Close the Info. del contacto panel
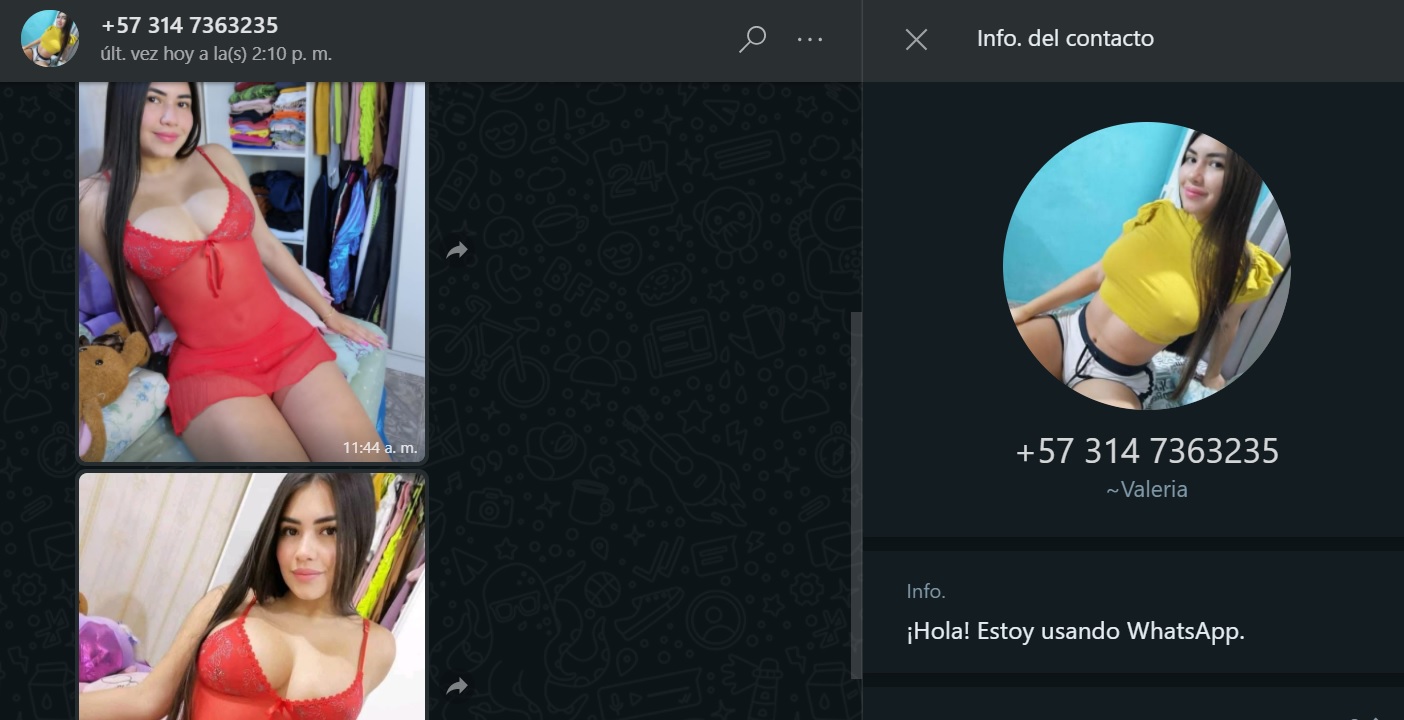This screenshot has height=720, width=1404. (x=916, y=39)
